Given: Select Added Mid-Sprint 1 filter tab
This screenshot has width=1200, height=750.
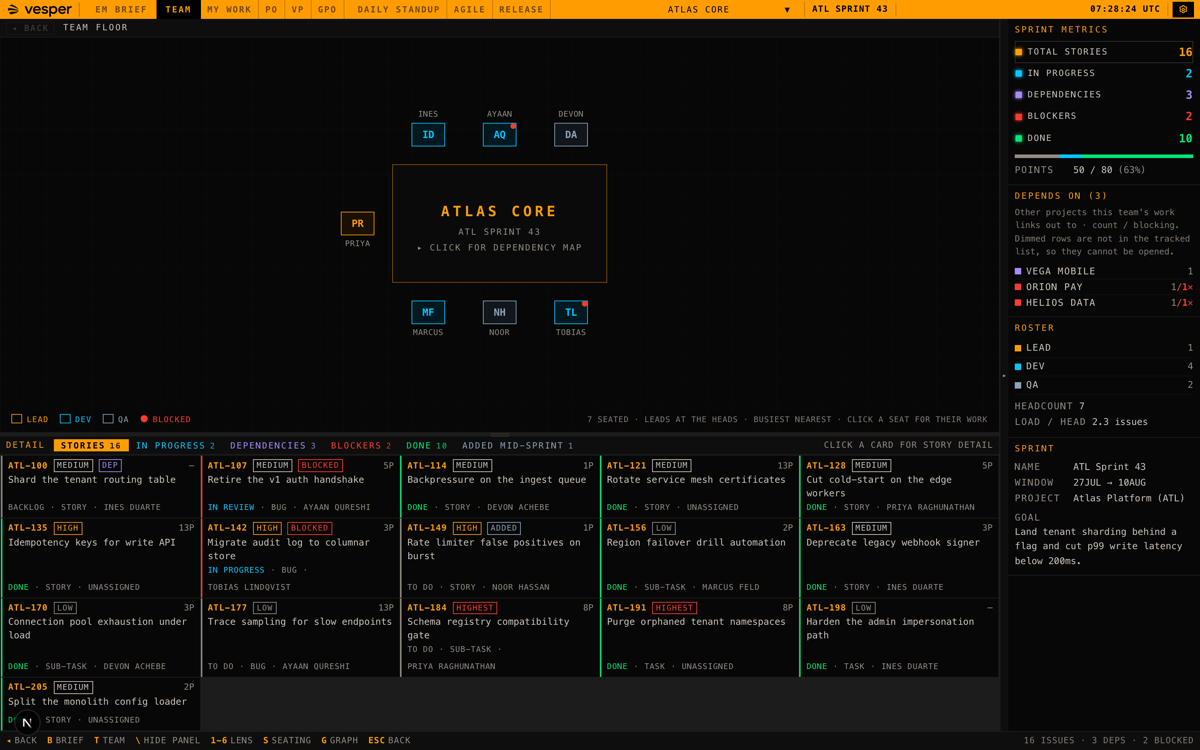Looking at the screenshot, I should (517, 446).
